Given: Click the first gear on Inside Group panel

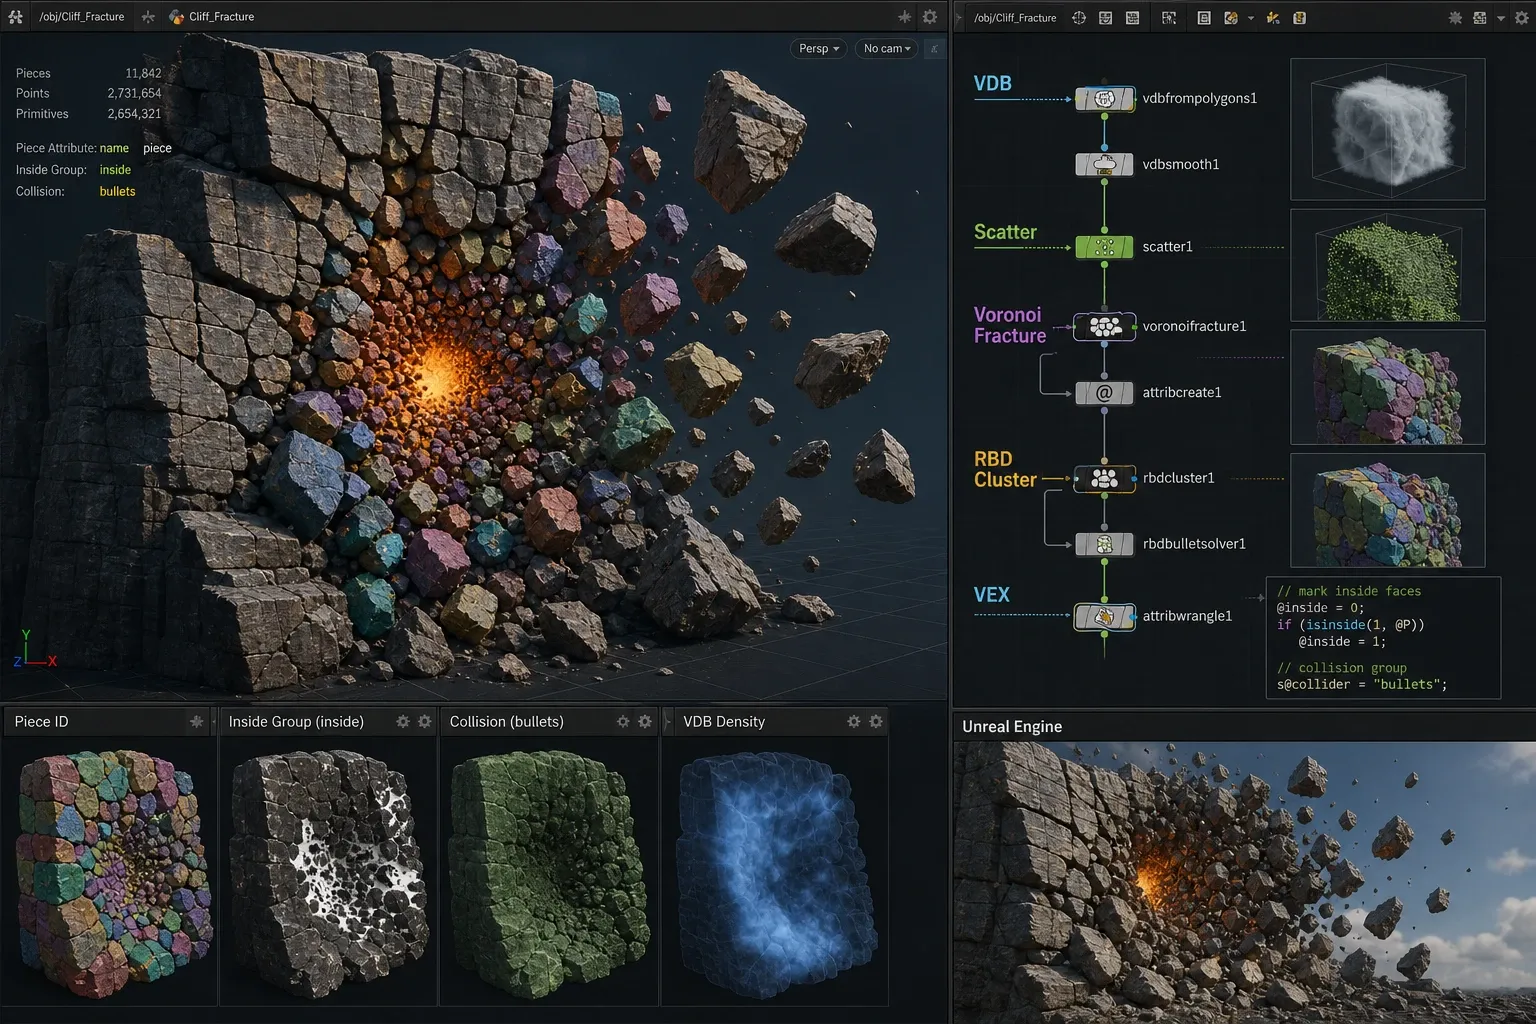Looking at the screenshot, I should click(x=403, y=721).
